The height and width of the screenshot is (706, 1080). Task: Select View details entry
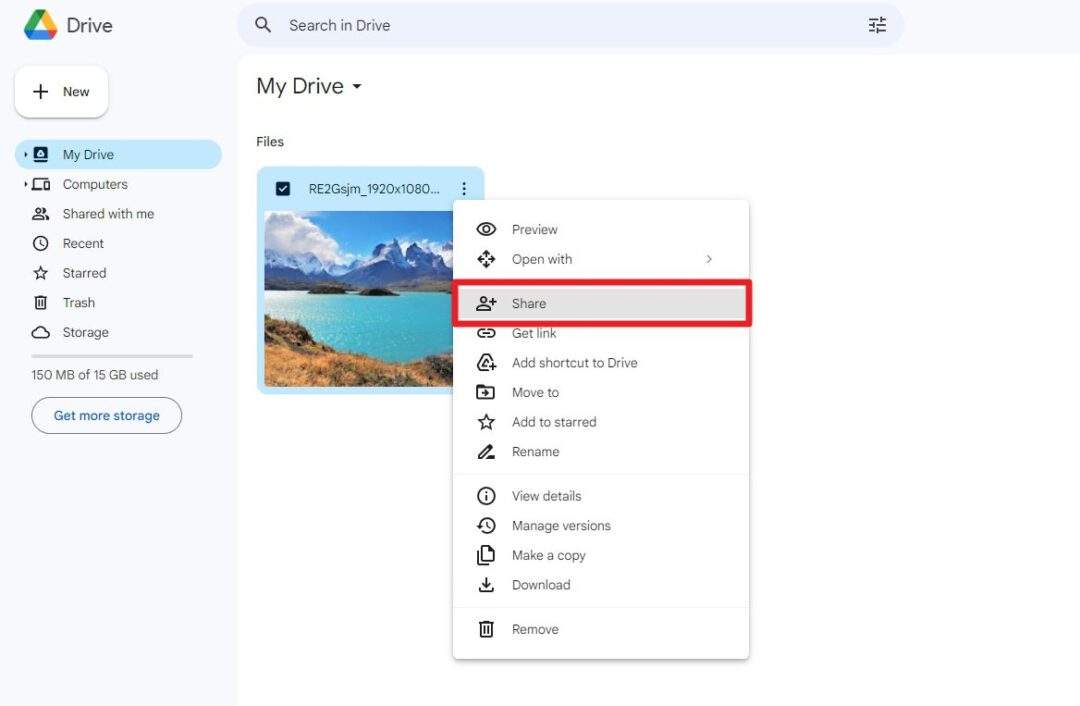[601, 496]
